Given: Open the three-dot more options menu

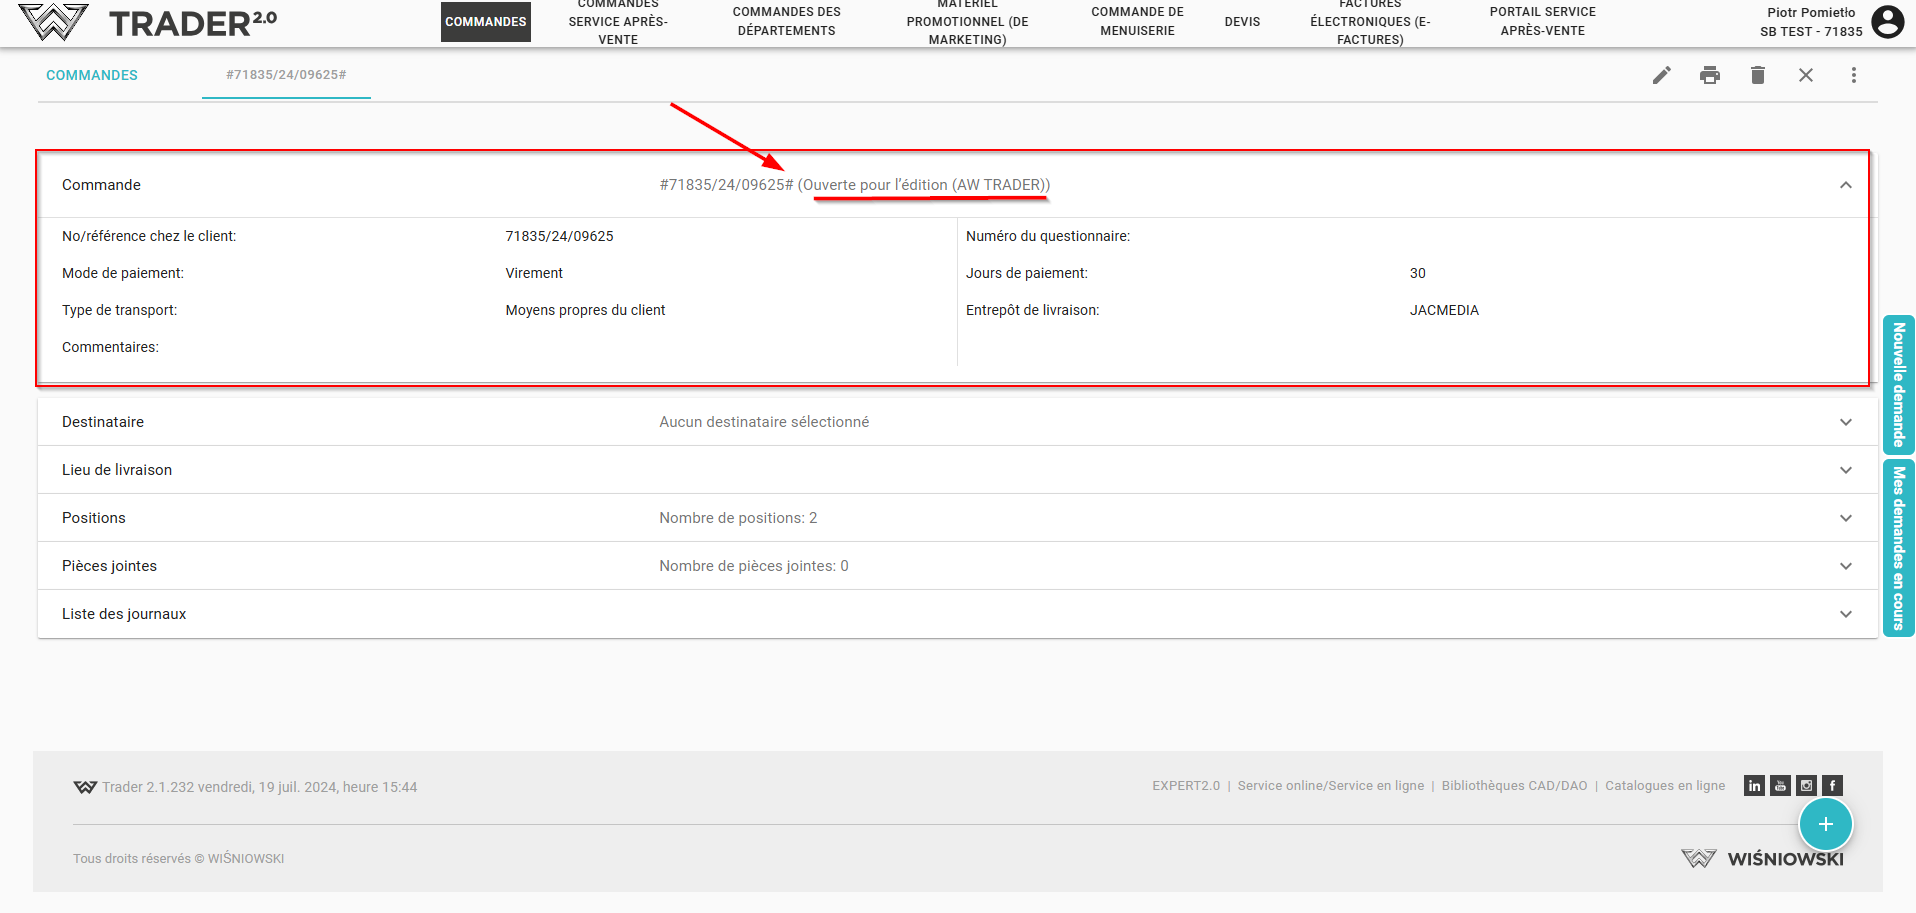Looking at the screenshot, I should (1853, 75).
